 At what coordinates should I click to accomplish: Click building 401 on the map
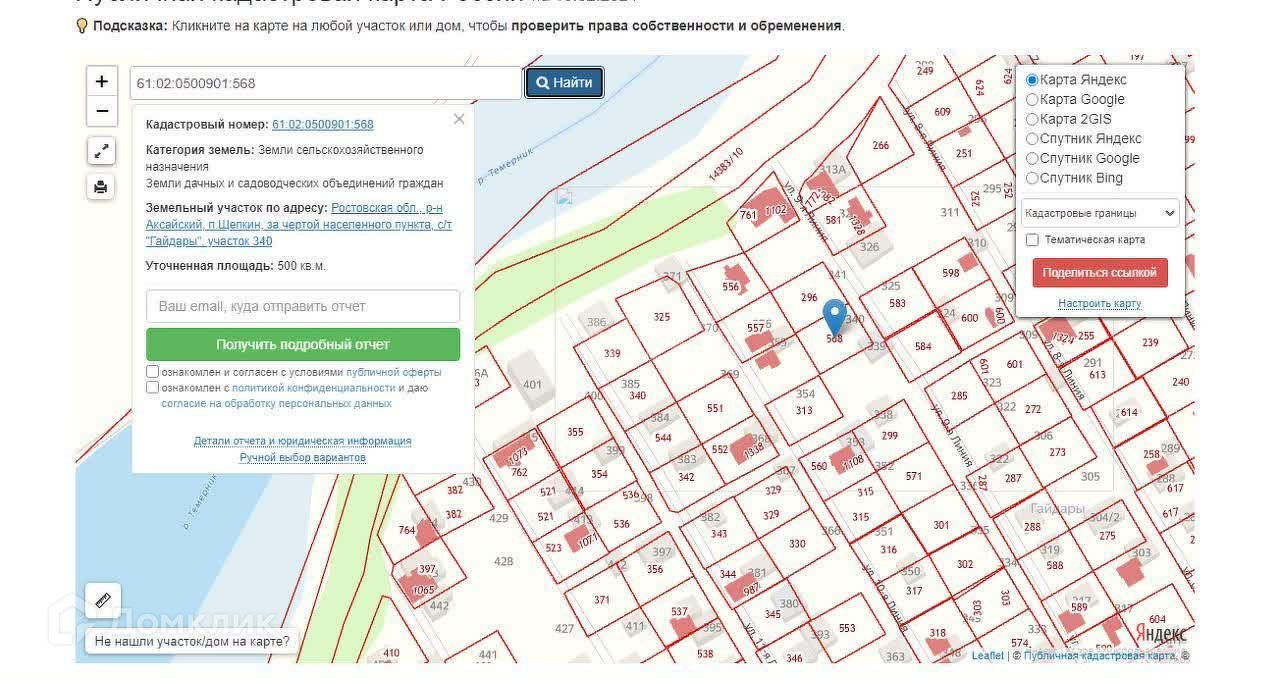531,385
